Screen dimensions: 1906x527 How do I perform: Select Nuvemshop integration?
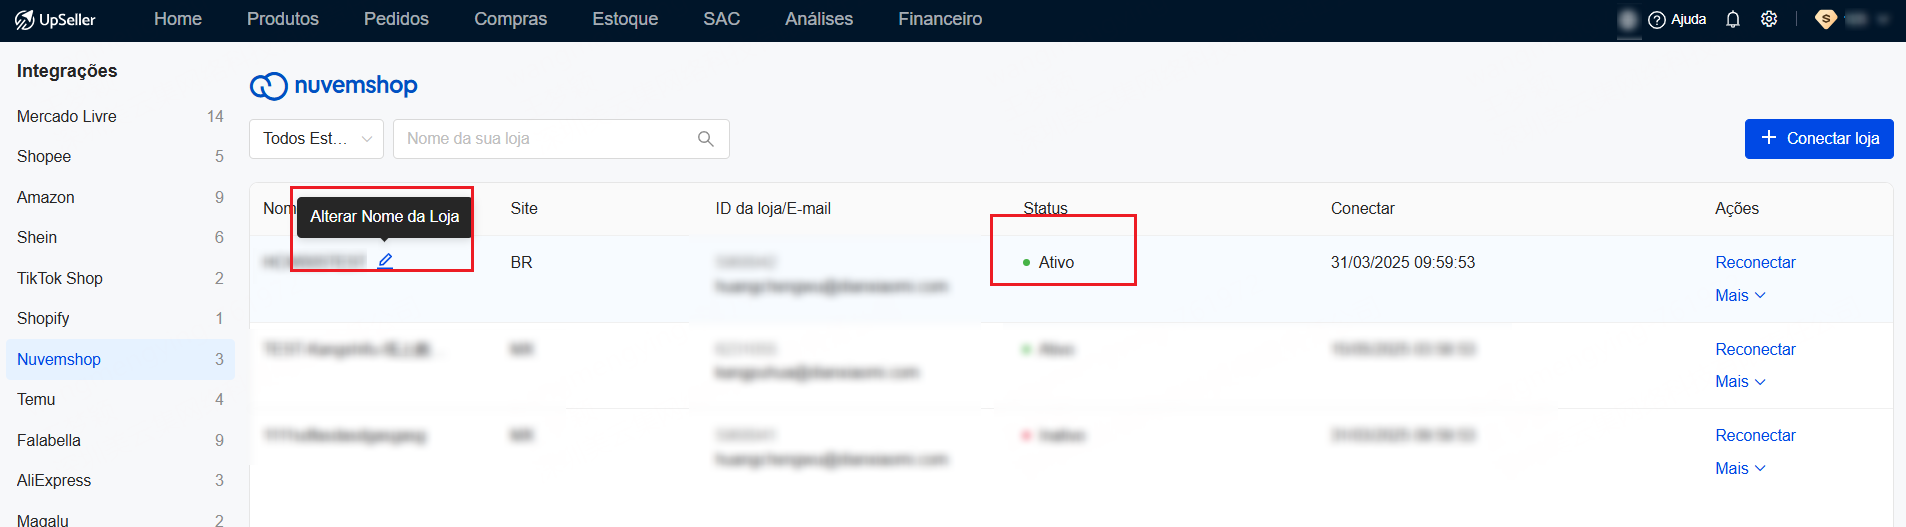[x=120, y=359]
